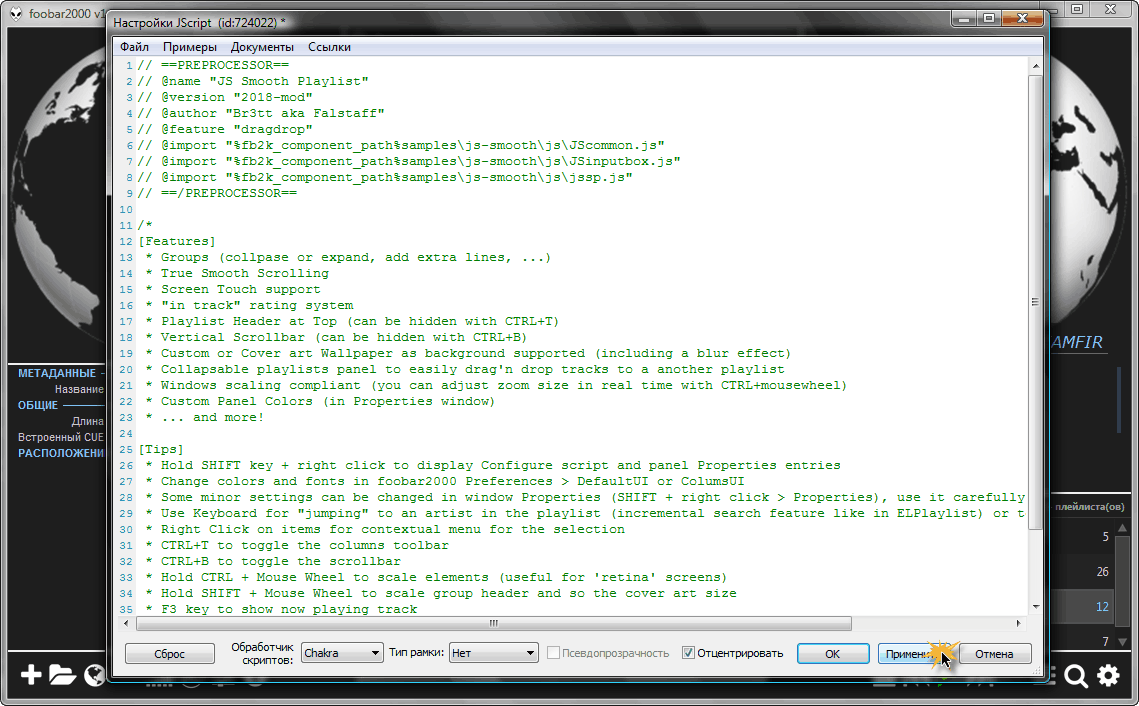Click code line 2 with @name "JS Smooth Playlist"
This screenshot has height=706, width=1139.
tap(254, 81)
